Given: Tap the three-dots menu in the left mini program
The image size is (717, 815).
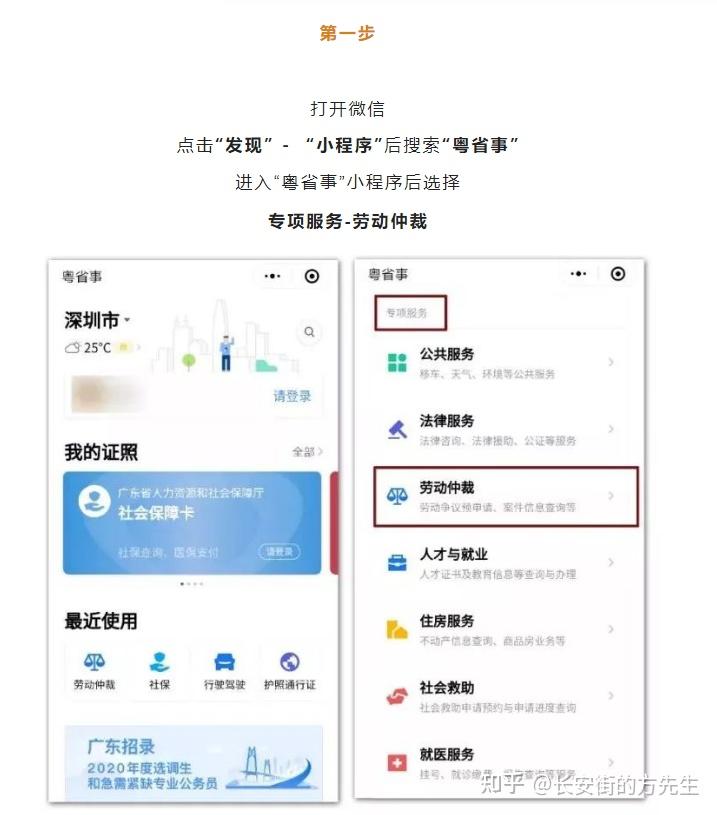Looking at the screenshot, I should tap(272, 276).
